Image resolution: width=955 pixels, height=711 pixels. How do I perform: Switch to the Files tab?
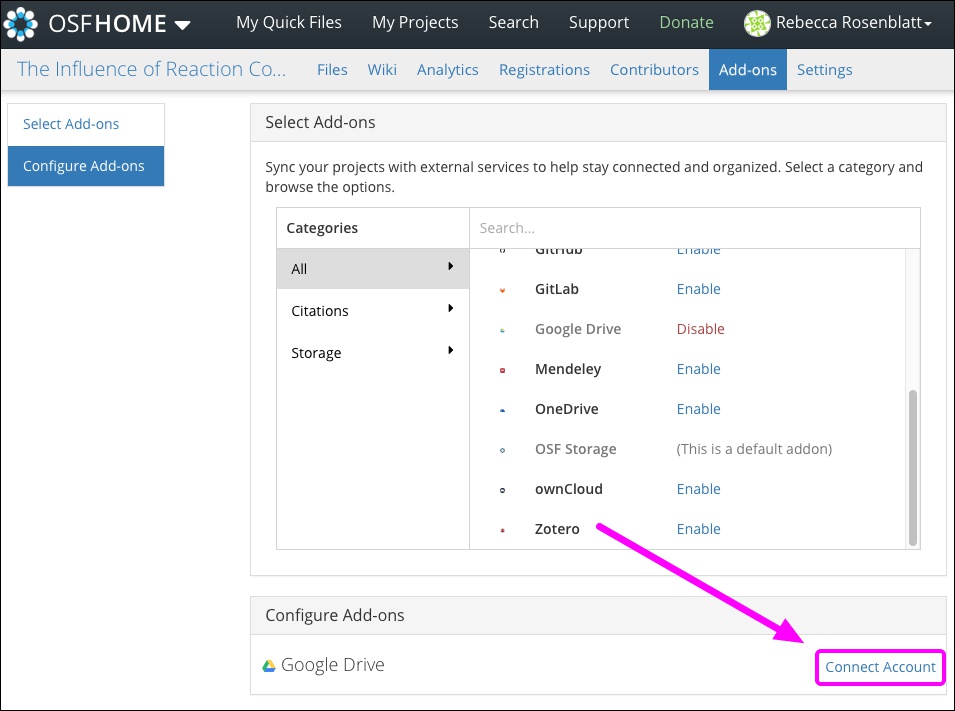pos(332,69)
